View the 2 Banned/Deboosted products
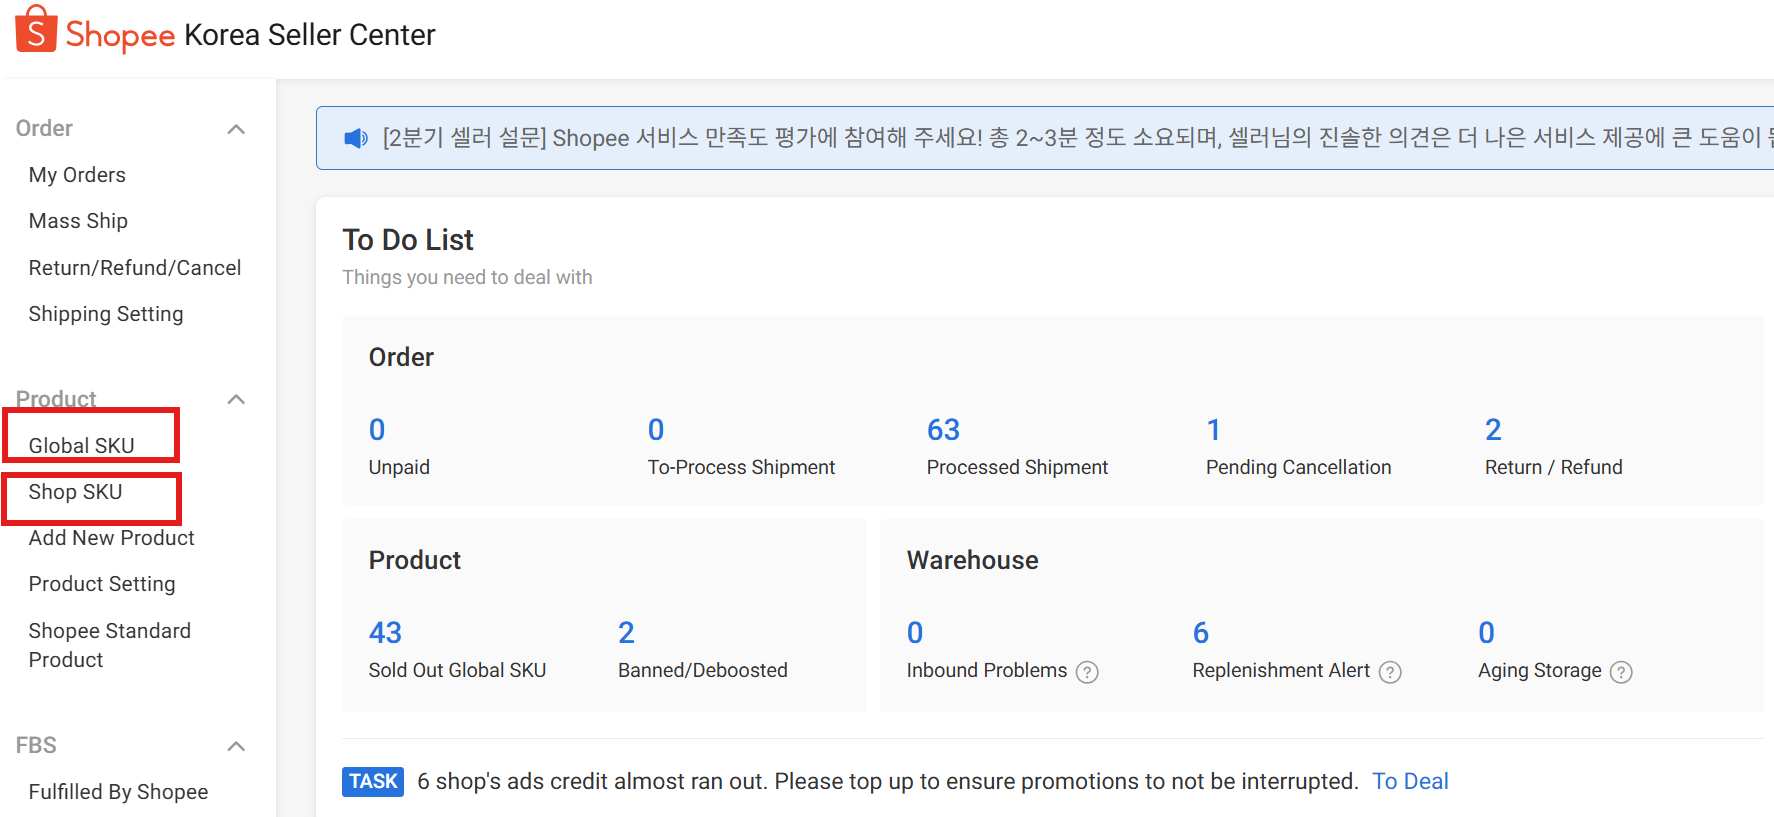The image size is (1774, 817). click(x=702, y=650)
